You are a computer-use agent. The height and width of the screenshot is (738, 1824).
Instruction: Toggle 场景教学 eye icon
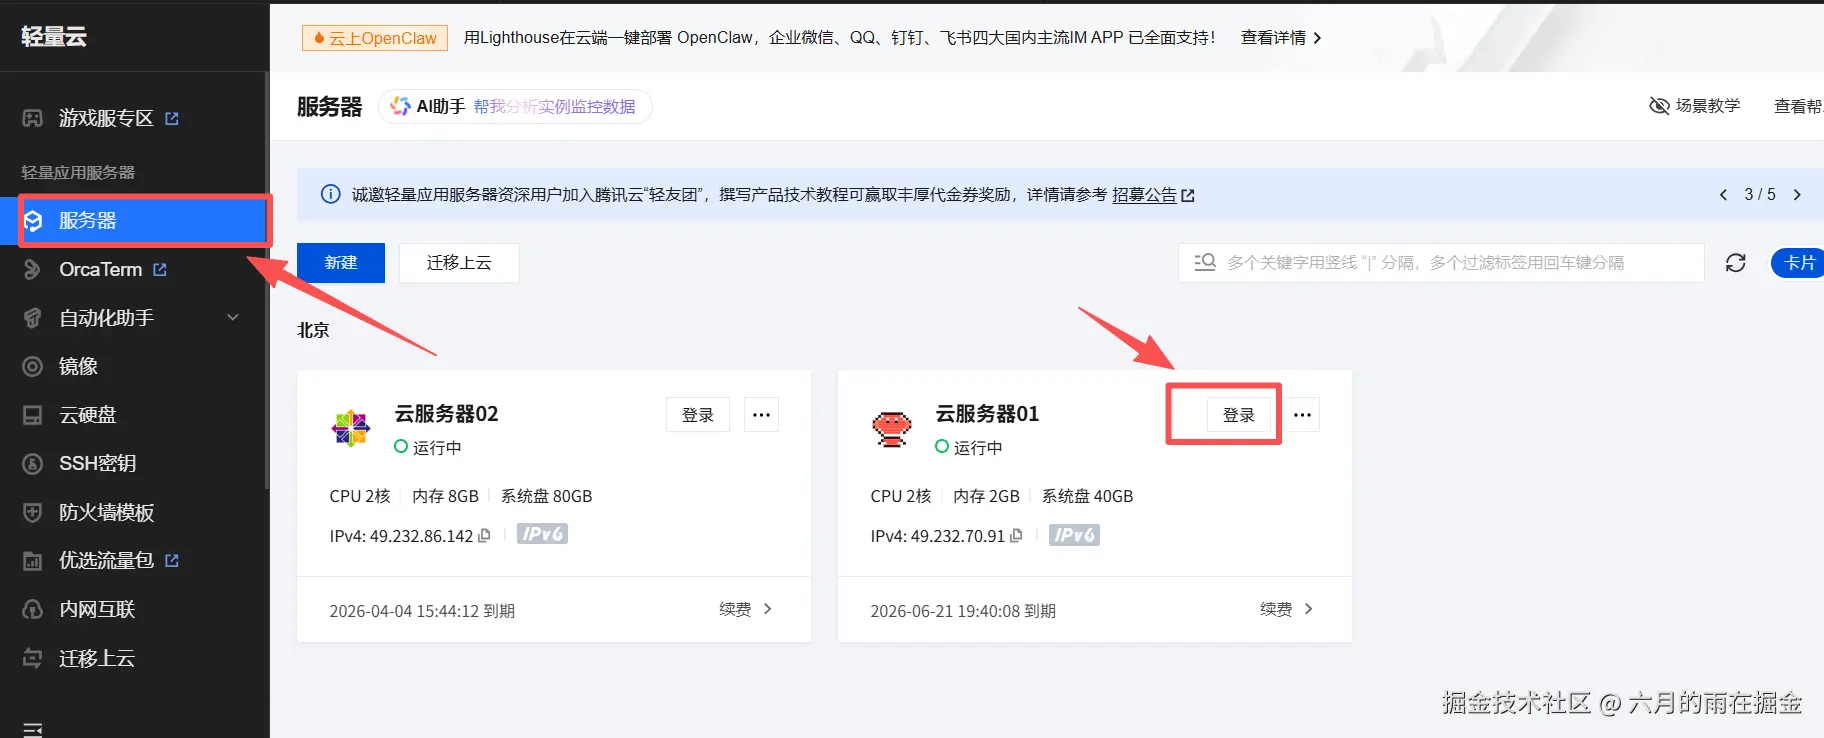pyautogui.click(x=1659, y=106)
